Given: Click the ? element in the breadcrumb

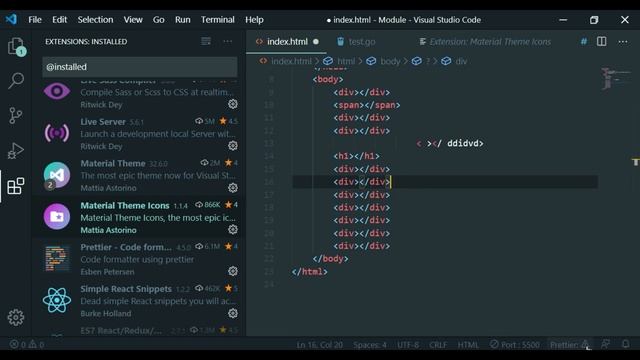Looking at the screenshot, I should coord(428,61).
